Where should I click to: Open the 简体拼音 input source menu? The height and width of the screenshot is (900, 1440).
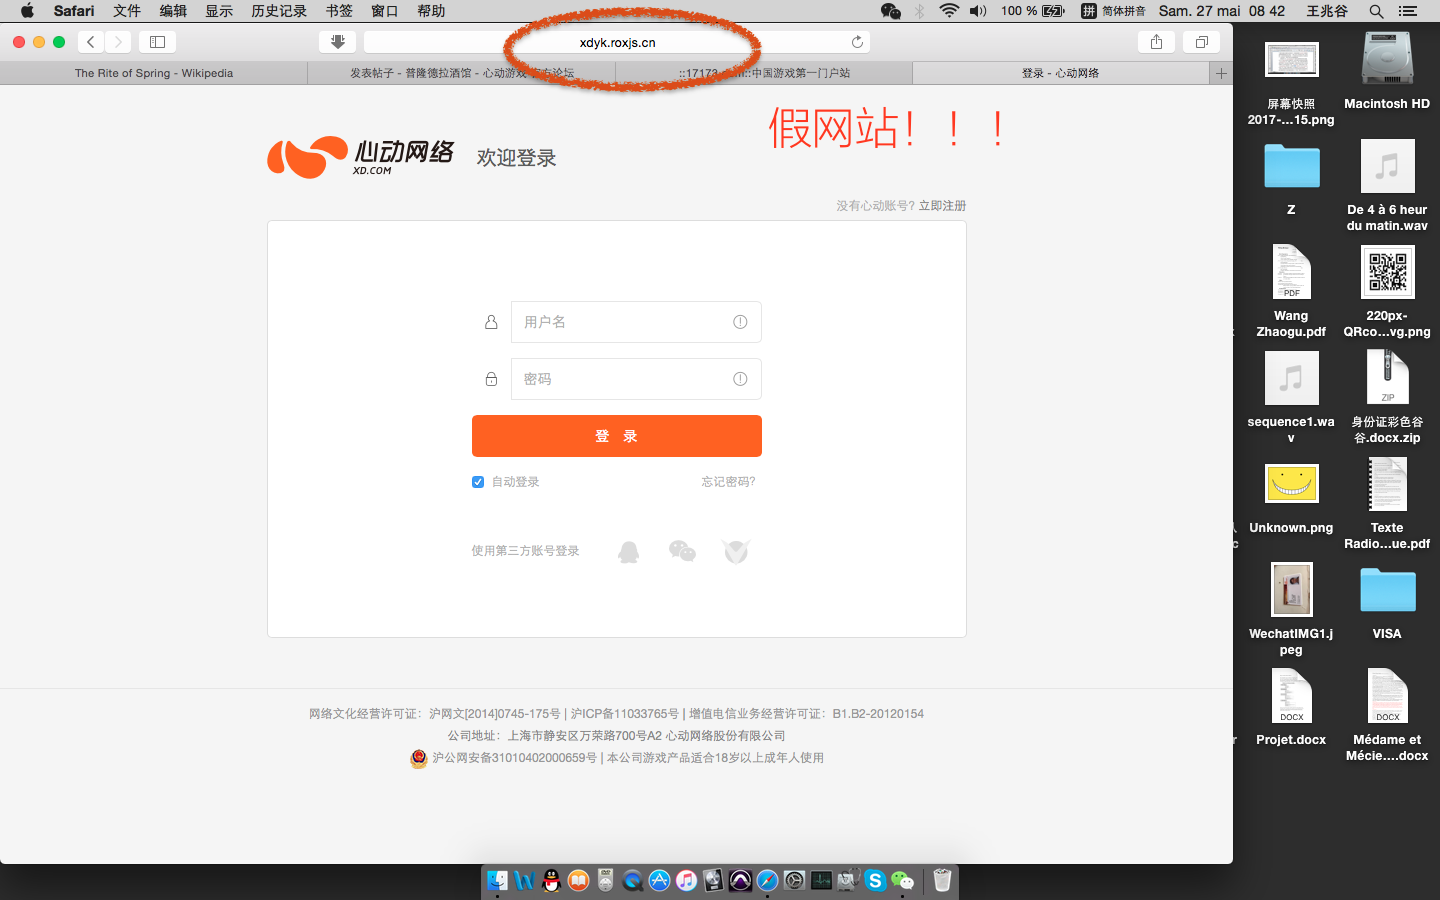[x=1113, y=11]
